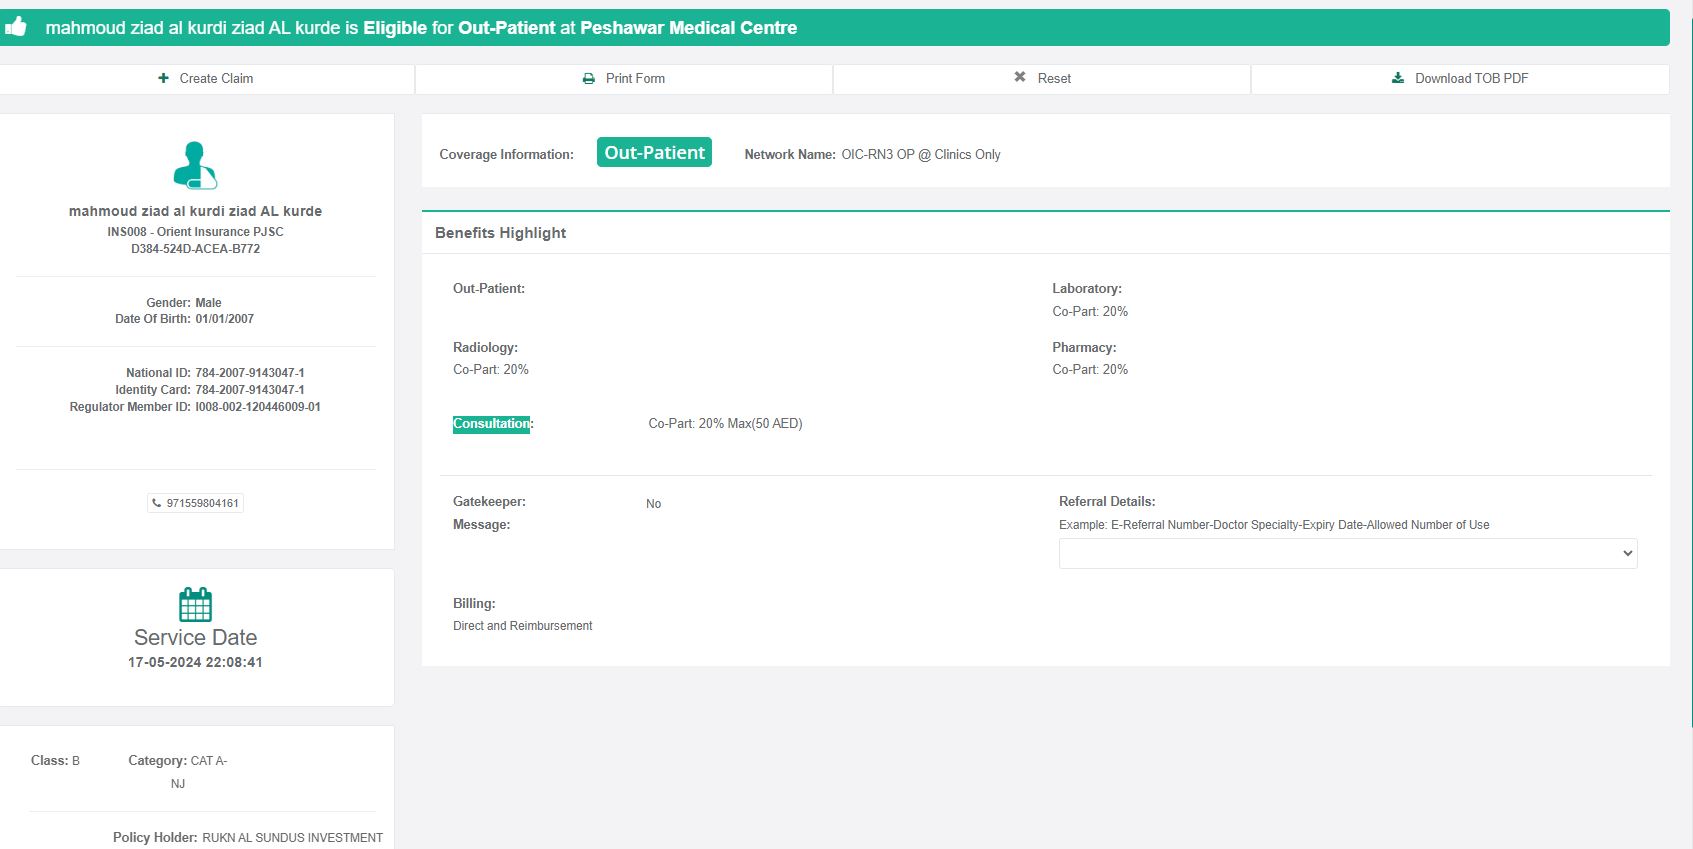1693x849 pixels.
Task: Click the Service Date timestamp 17-05-2024
Action: coord(195,662)
